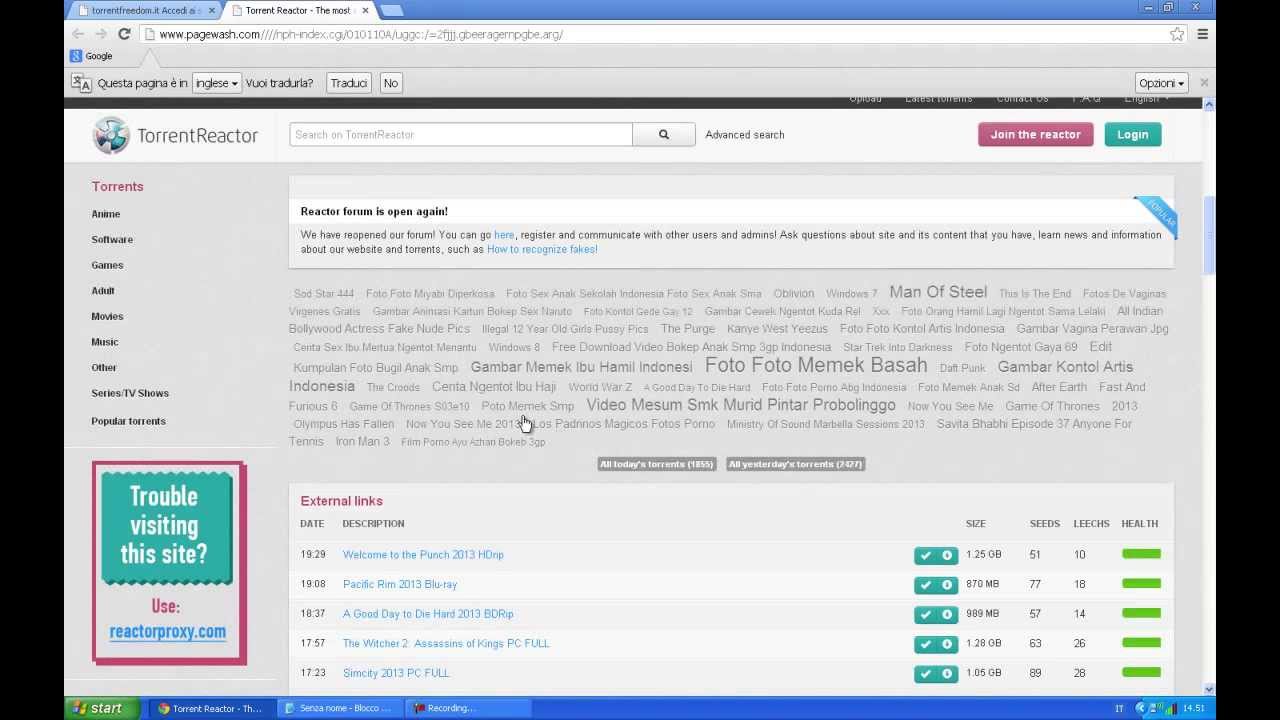
Task: Download The Witcher 2 torrent
Action: pyautogui.click(x=947, y=644)
